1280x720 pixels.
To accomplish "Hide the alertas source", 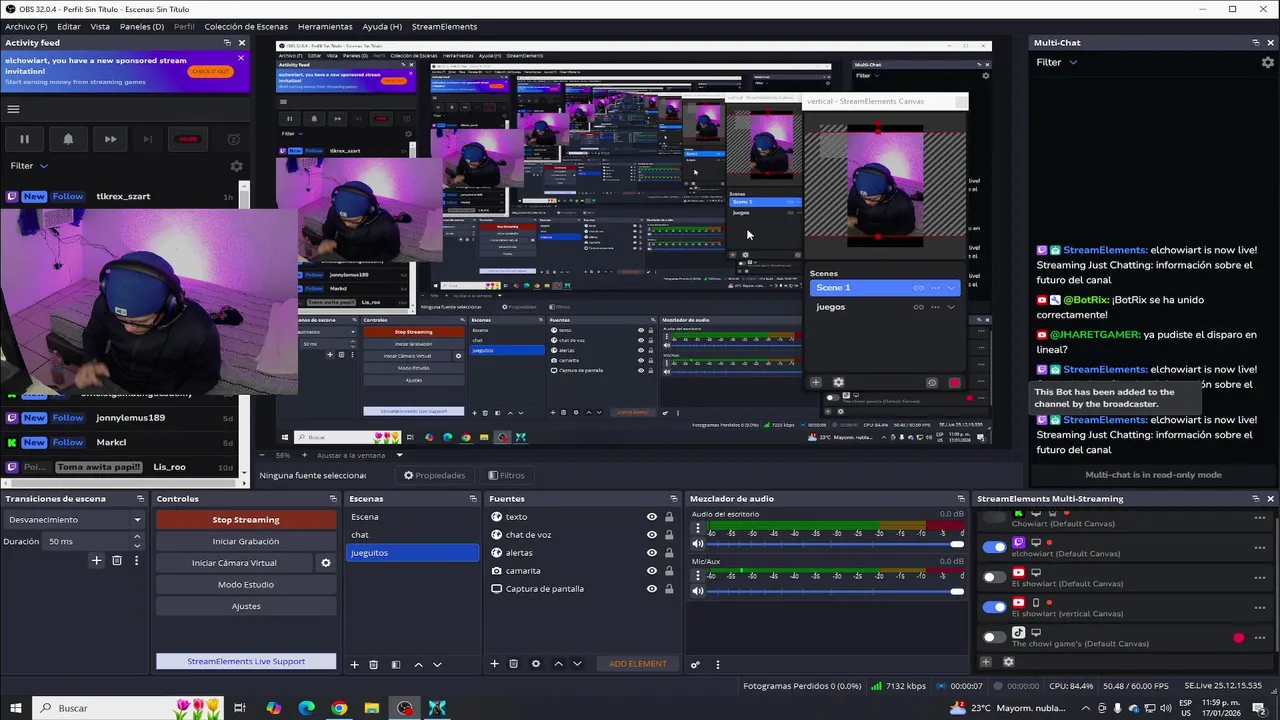I will click(x=652, y=553).
